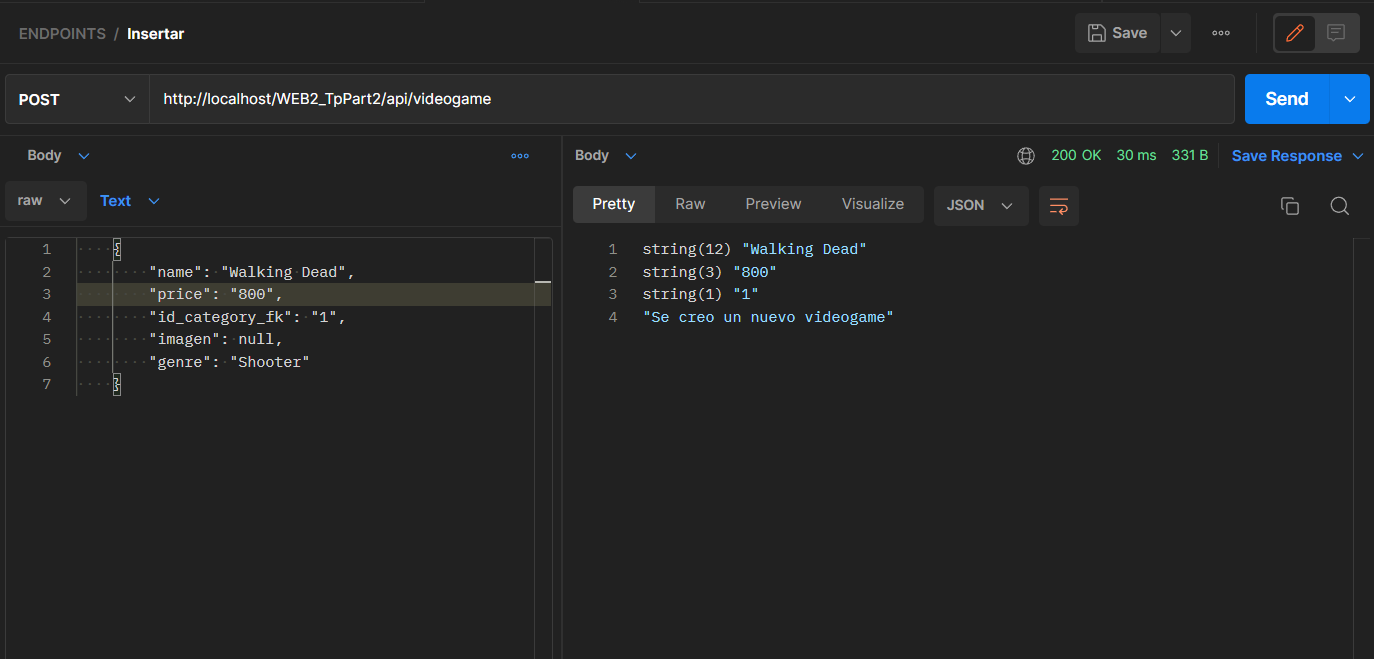Screen dimensions: 1374x659
Task: Open the search in response icon
Action: [x=1339, y=205]
